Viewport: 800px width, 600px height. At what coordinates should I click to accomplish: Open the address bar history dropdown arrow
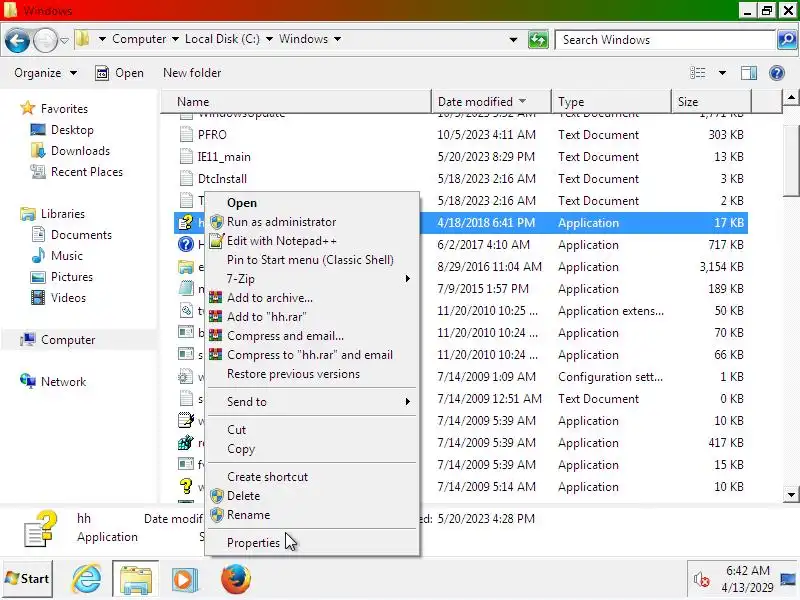(513, 39)
